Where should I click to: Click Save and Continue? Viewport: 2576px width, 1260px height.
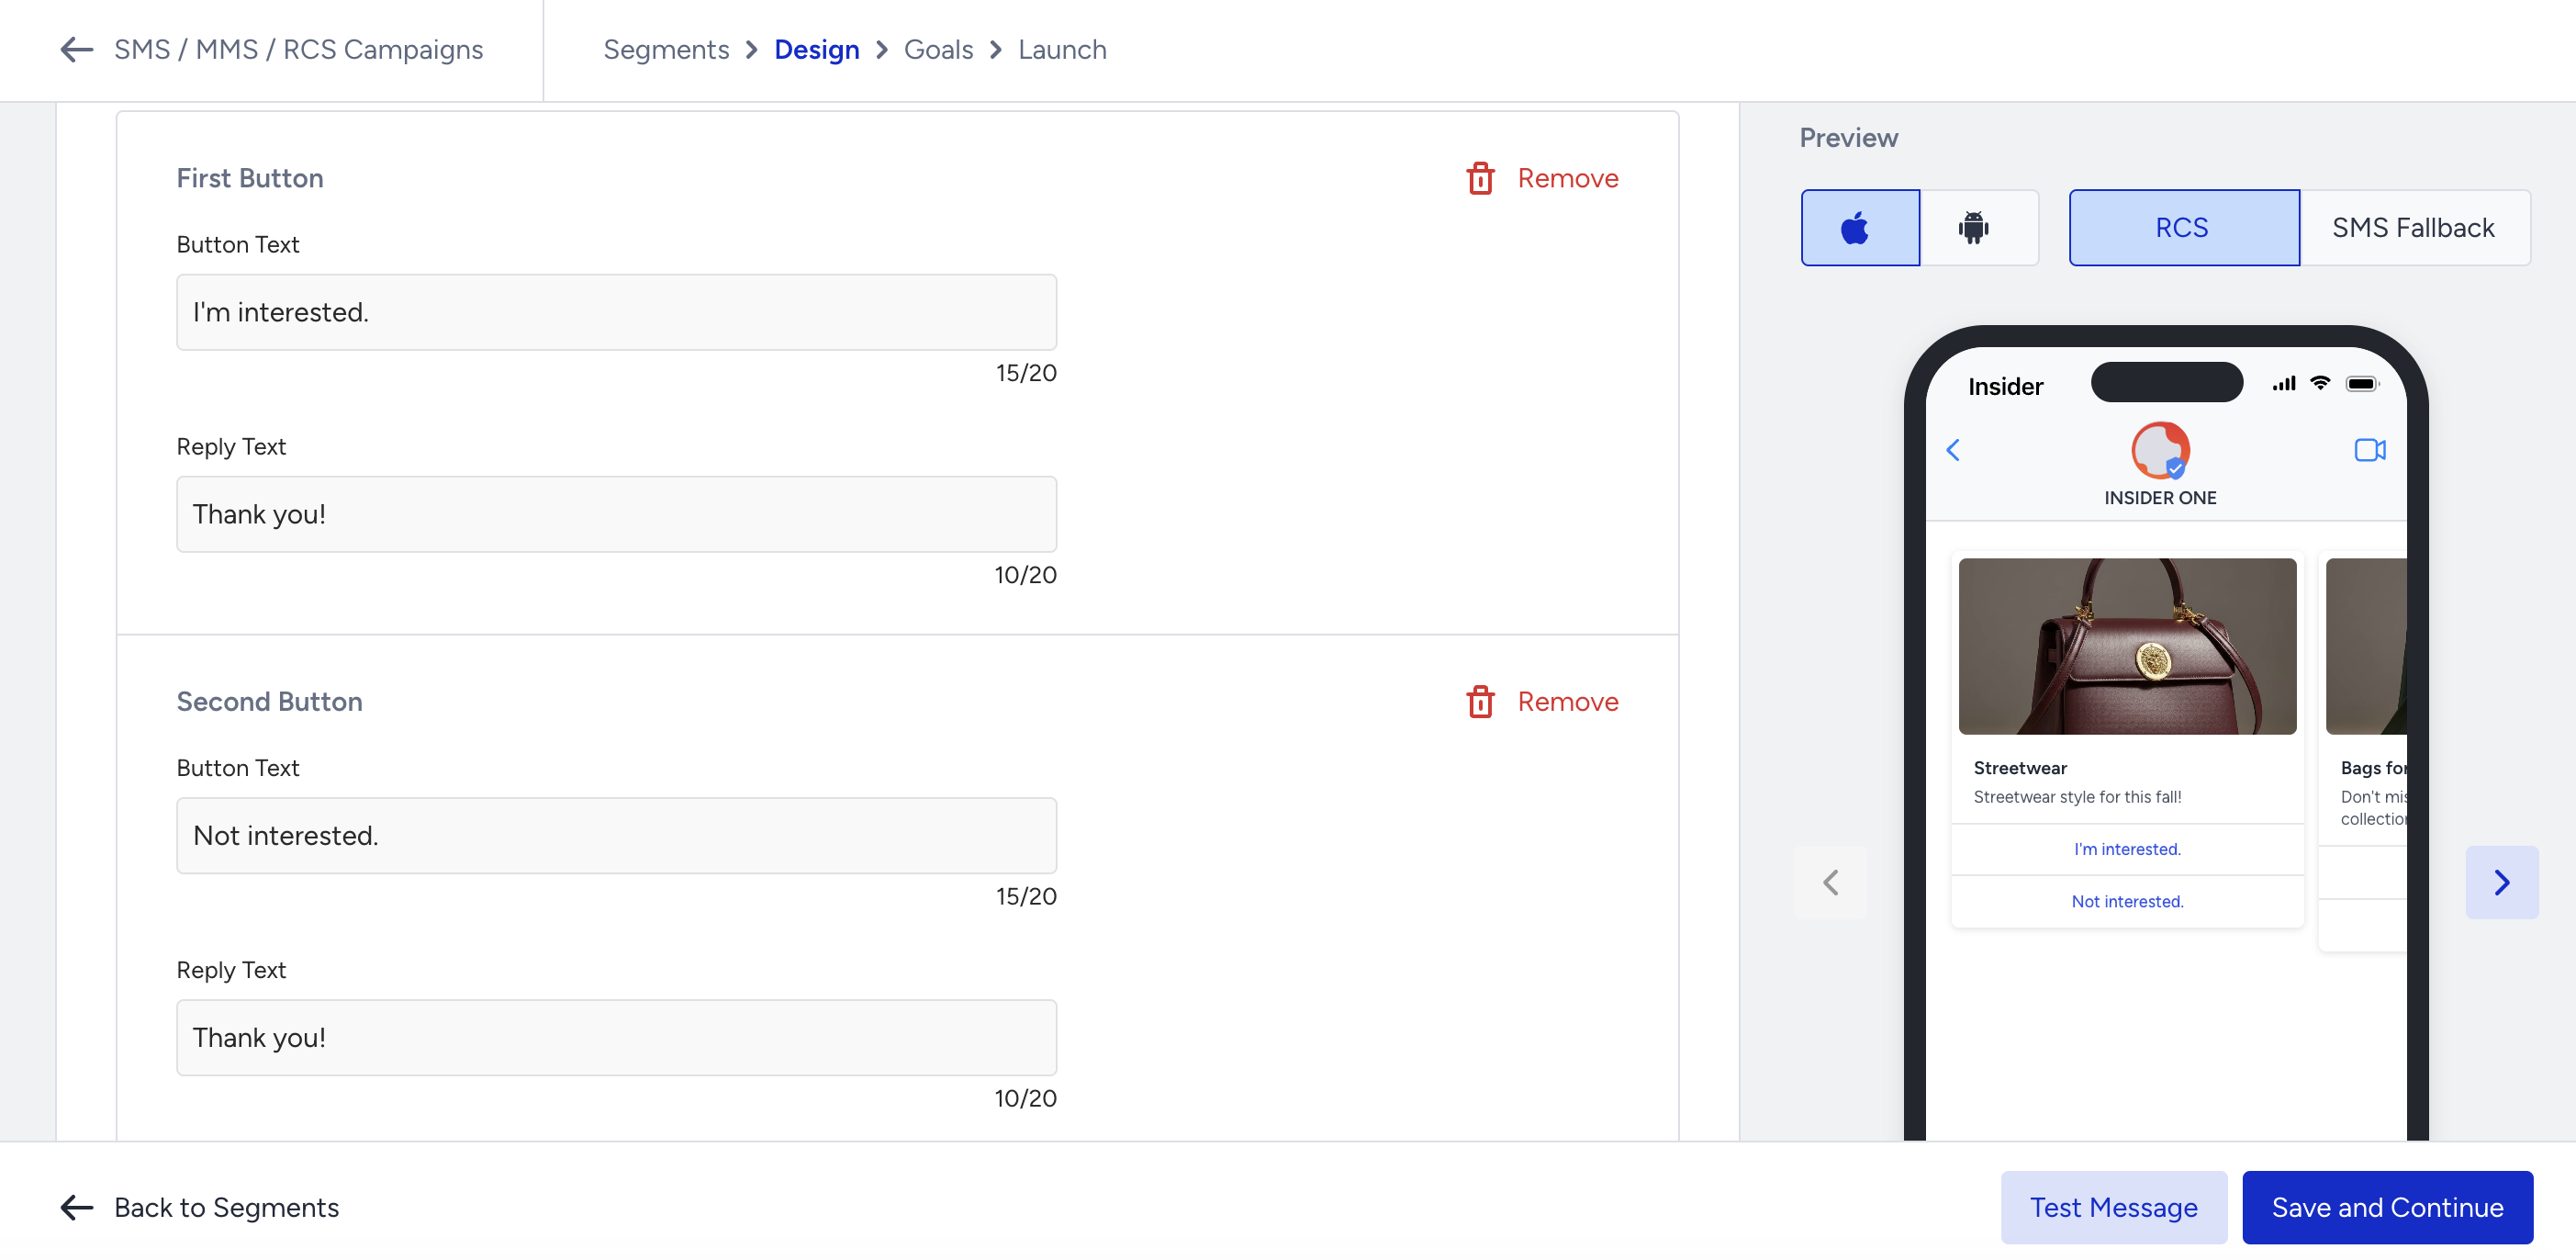(2387, 1207)
